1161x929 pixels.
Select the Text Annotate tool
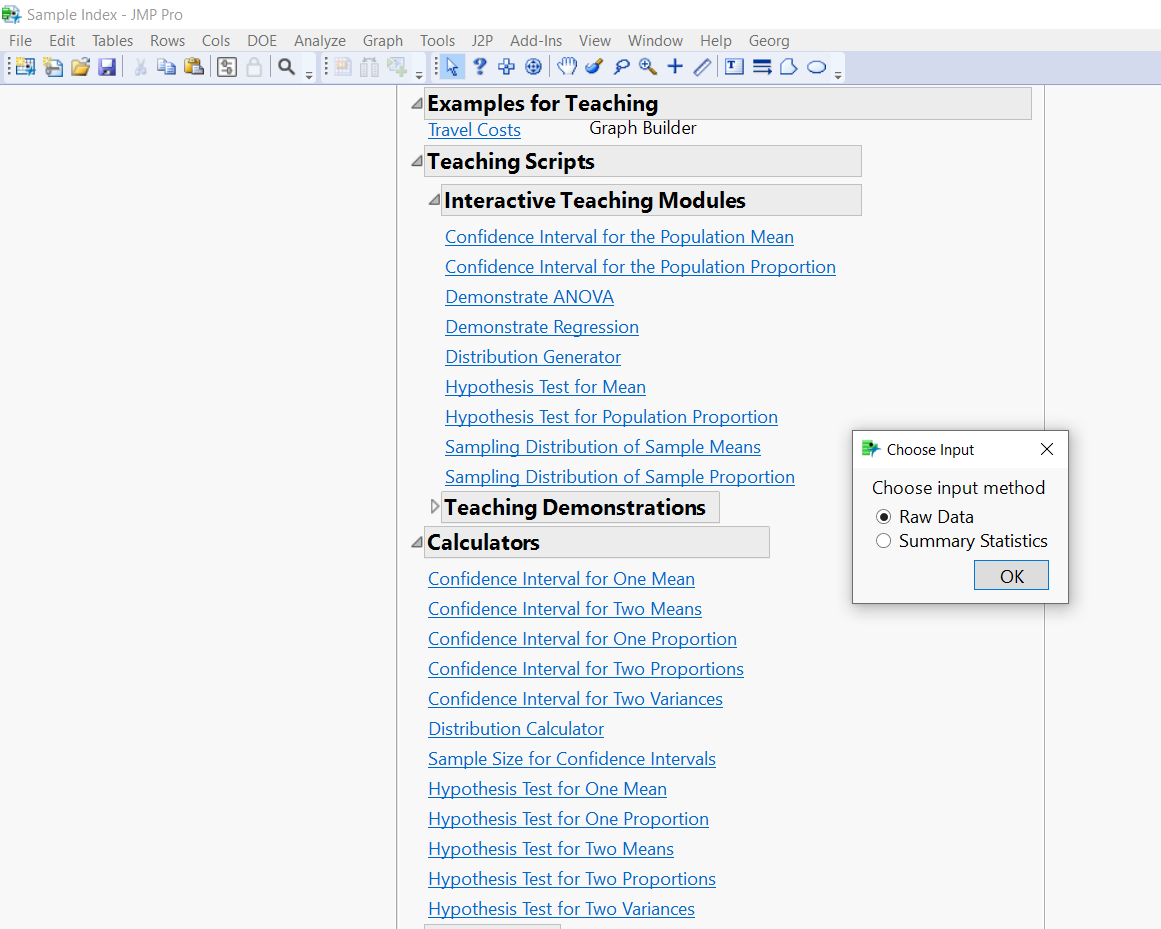click(734, 67)
